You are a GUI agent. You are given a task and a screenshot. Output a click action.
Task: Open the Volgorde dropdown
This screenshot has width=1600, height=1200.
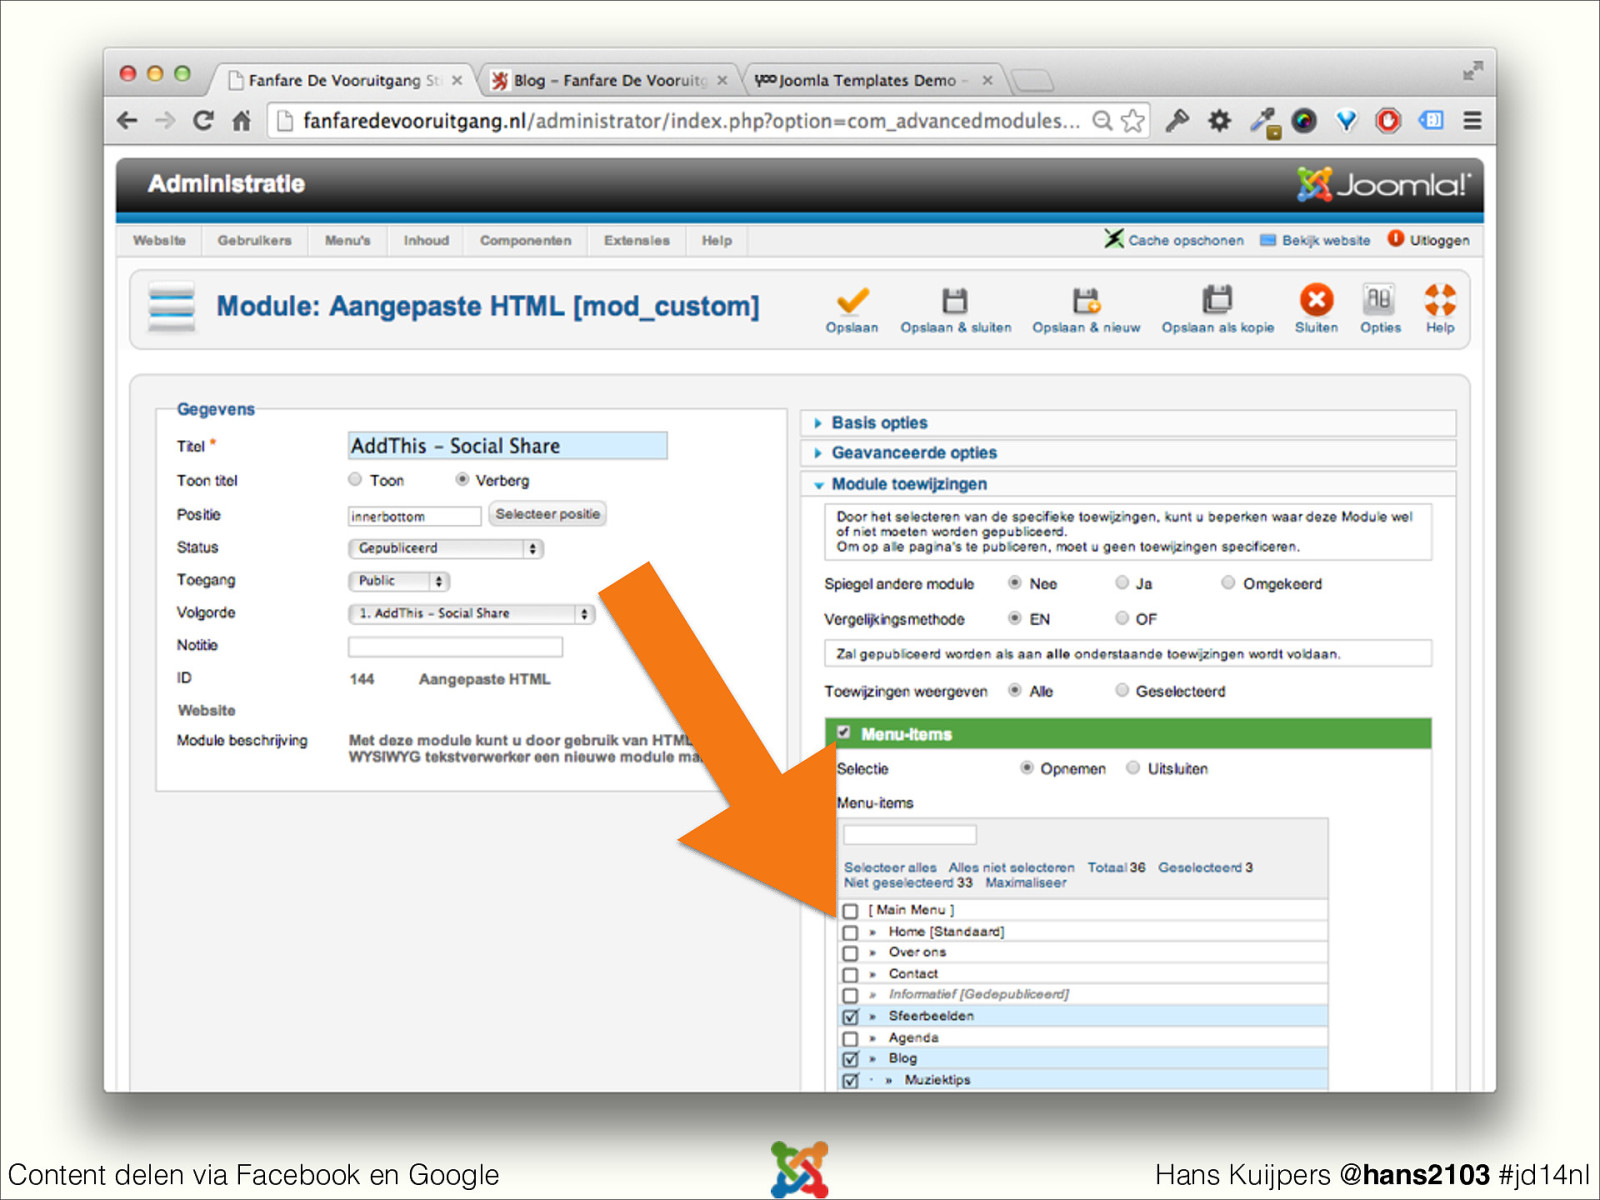(x=472, y=614)
